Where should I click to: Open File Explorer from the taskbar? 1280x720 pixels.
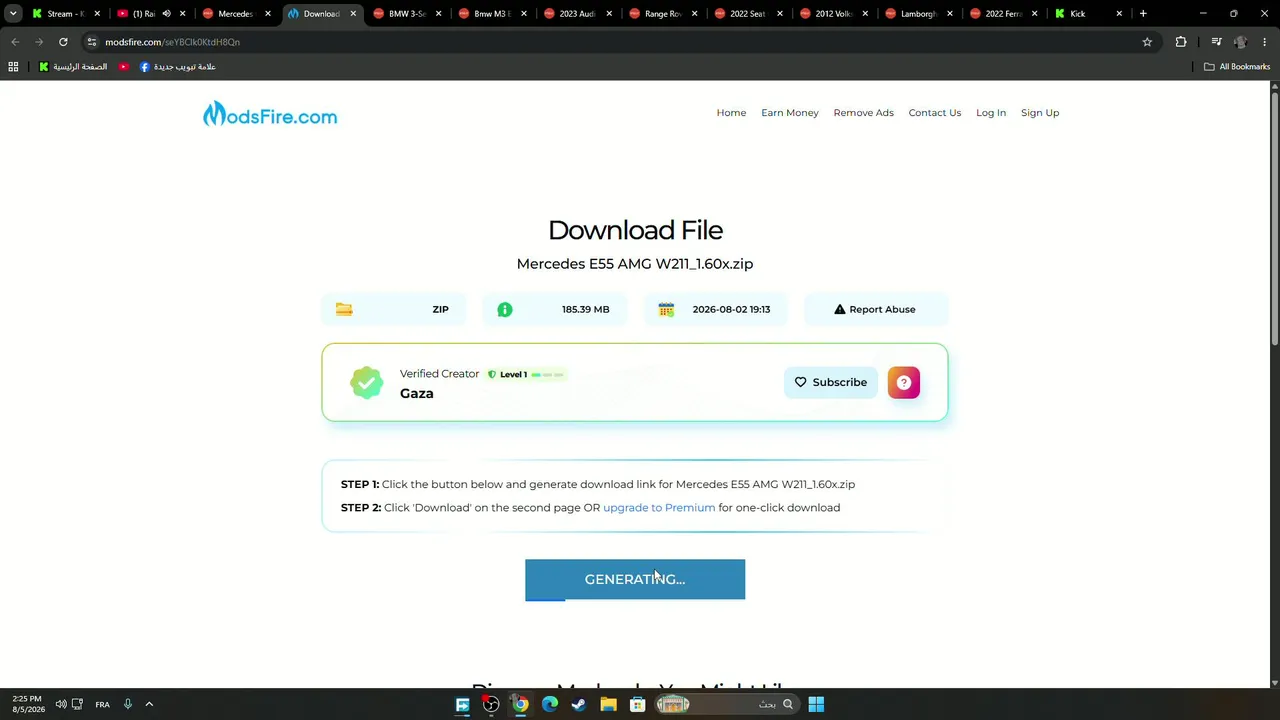[608, 704]
